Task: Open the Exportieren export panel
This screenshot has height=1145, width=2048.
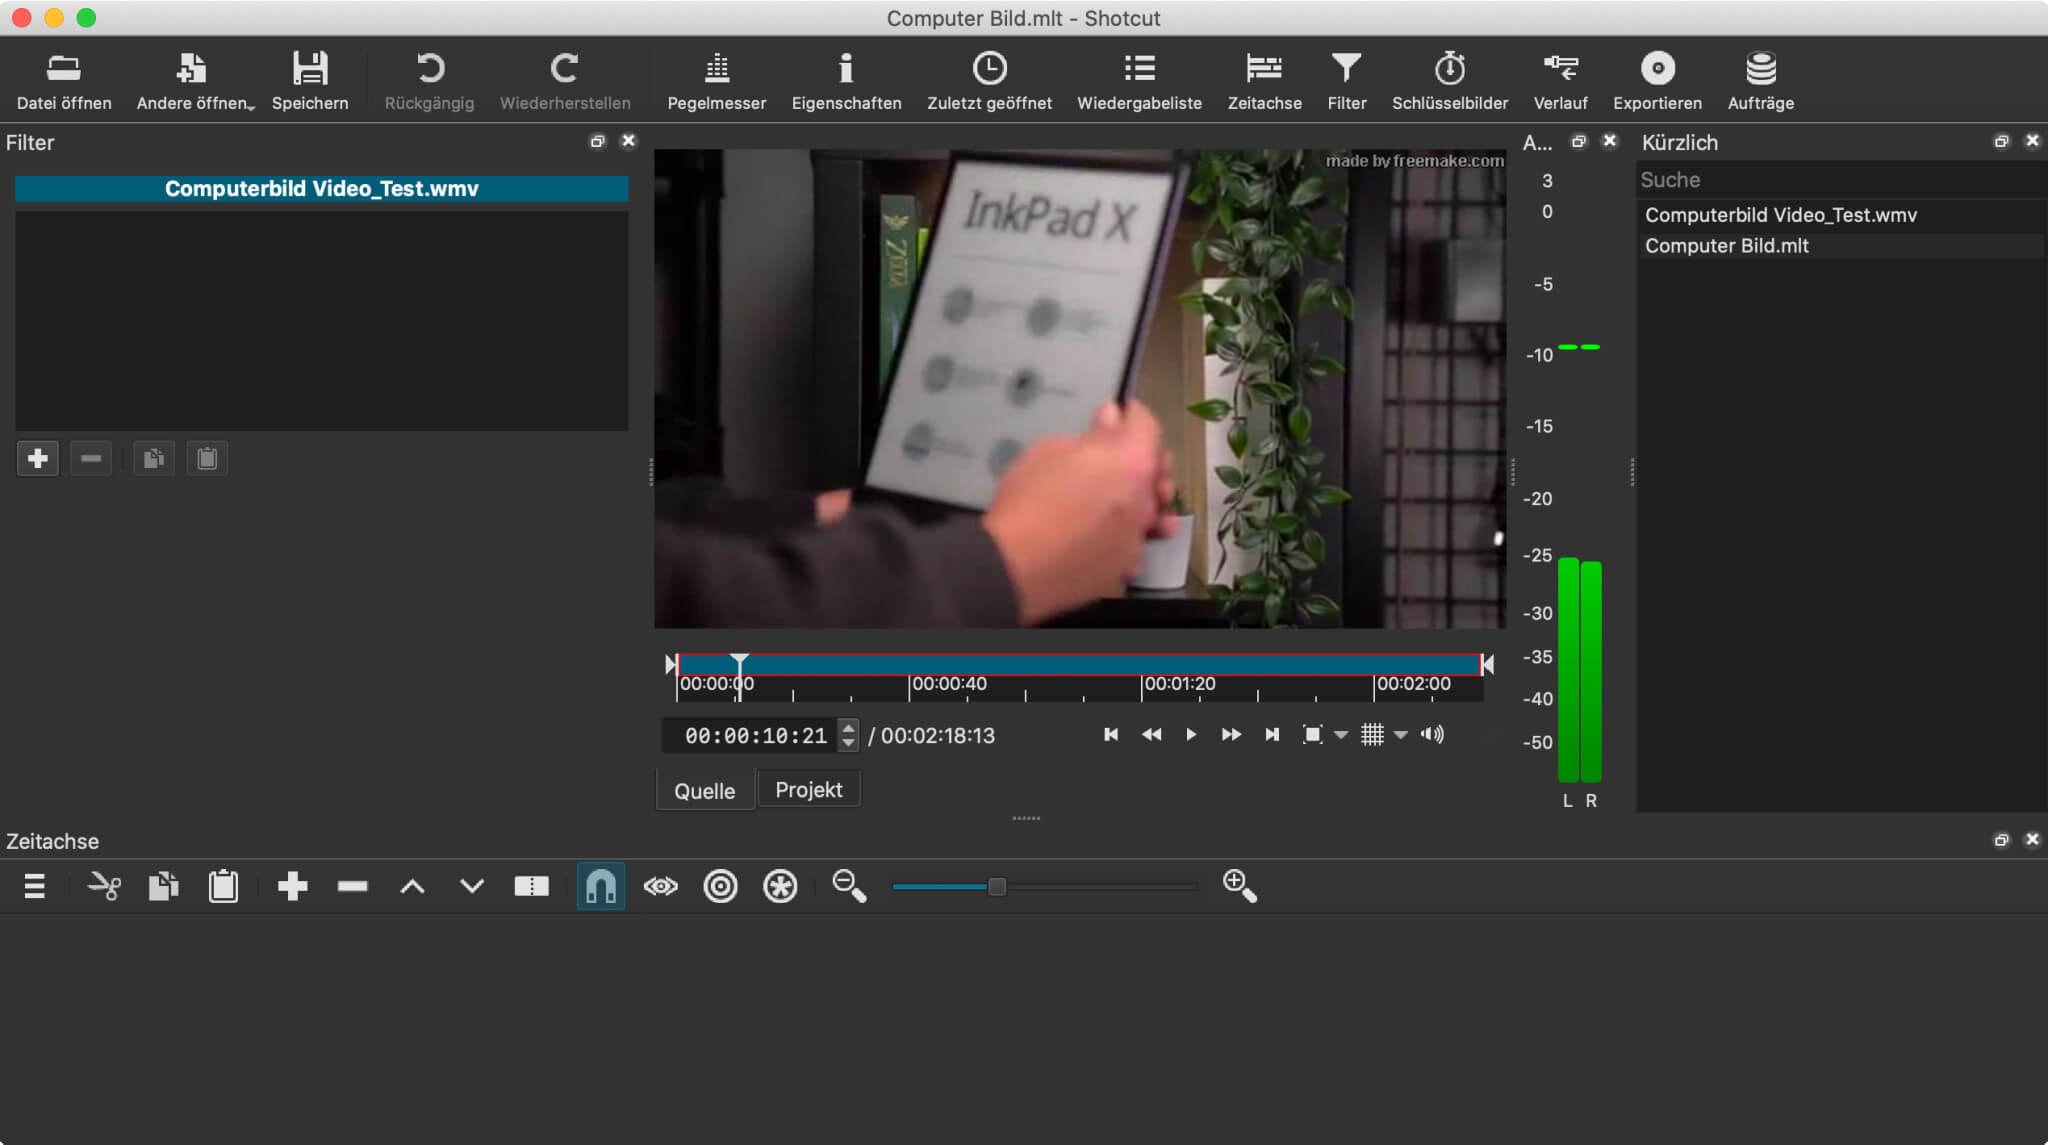Action: (1657, 80)
